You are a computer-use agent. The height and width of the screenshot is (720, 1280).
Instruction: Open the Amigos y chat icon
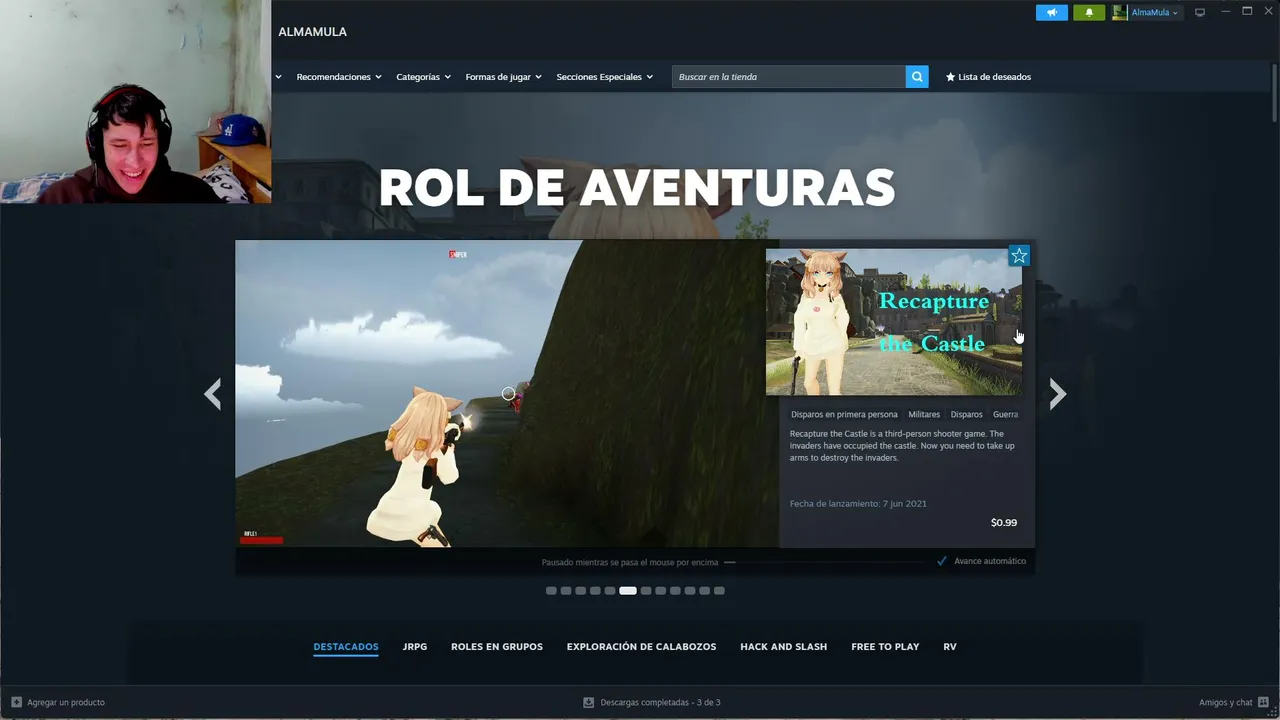point(1264,702)
